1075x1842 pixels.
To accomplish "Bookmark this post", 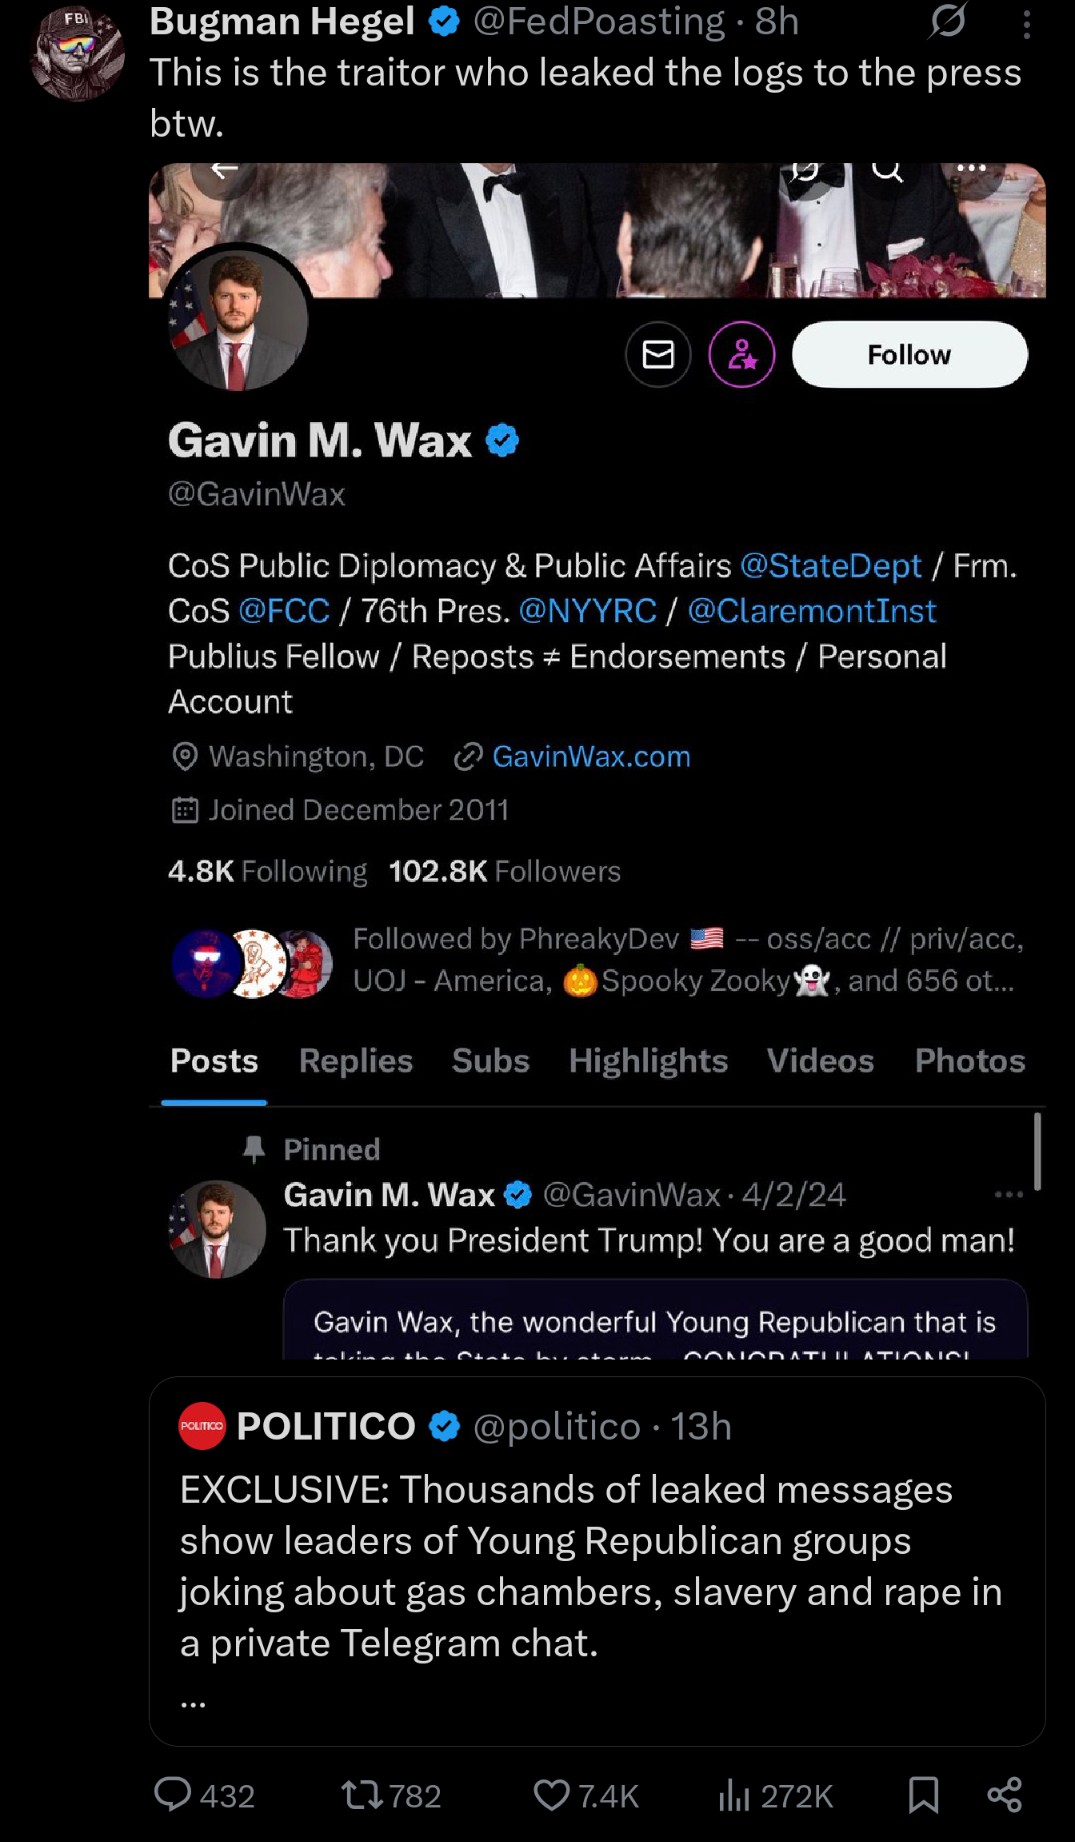I will click(x=923, y=1795).
